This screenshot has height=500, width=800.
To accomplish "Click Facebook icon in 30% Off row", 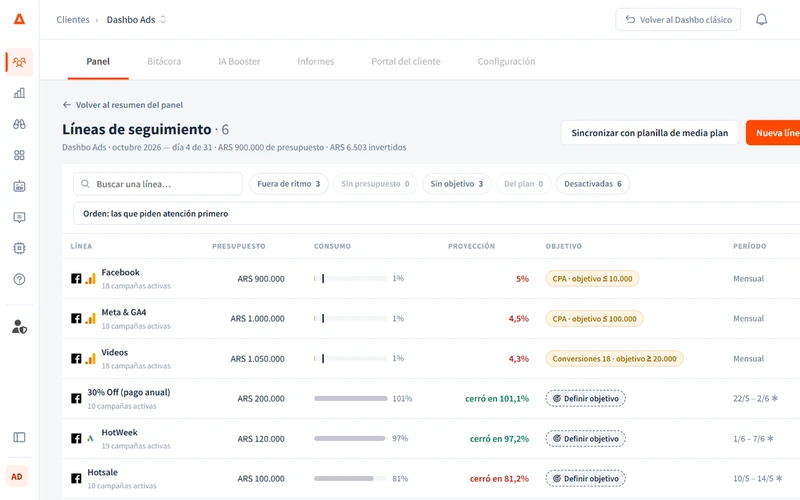I will 76,398.
